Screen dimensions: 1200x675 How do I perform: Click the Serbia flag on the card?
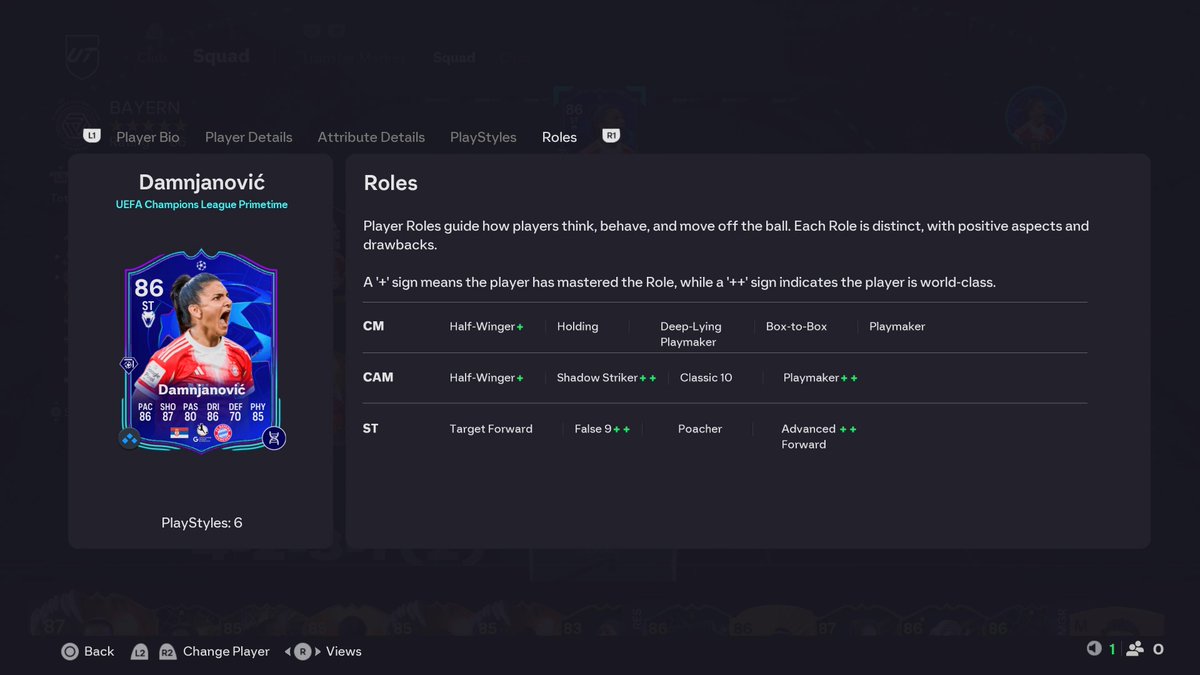(179, 433)
